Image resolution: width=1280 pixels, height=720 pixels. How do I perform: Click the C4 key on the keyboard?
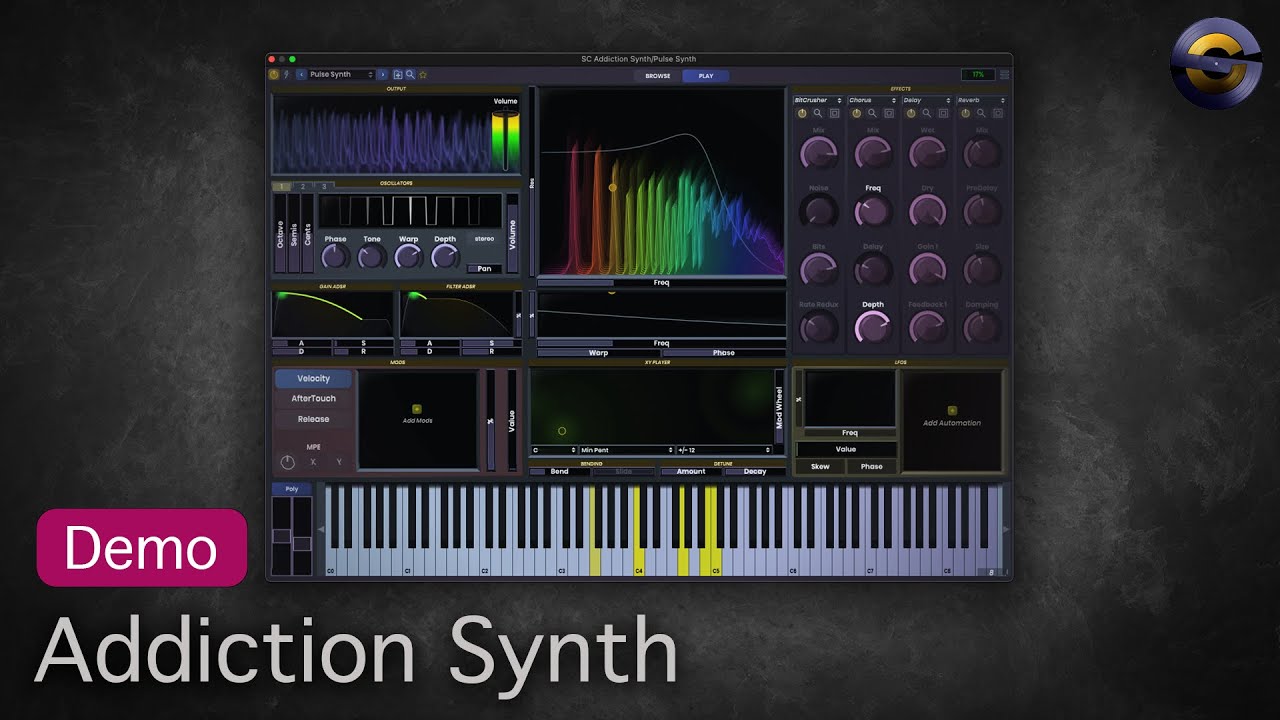pyautogui.click(x=638, y=530)
